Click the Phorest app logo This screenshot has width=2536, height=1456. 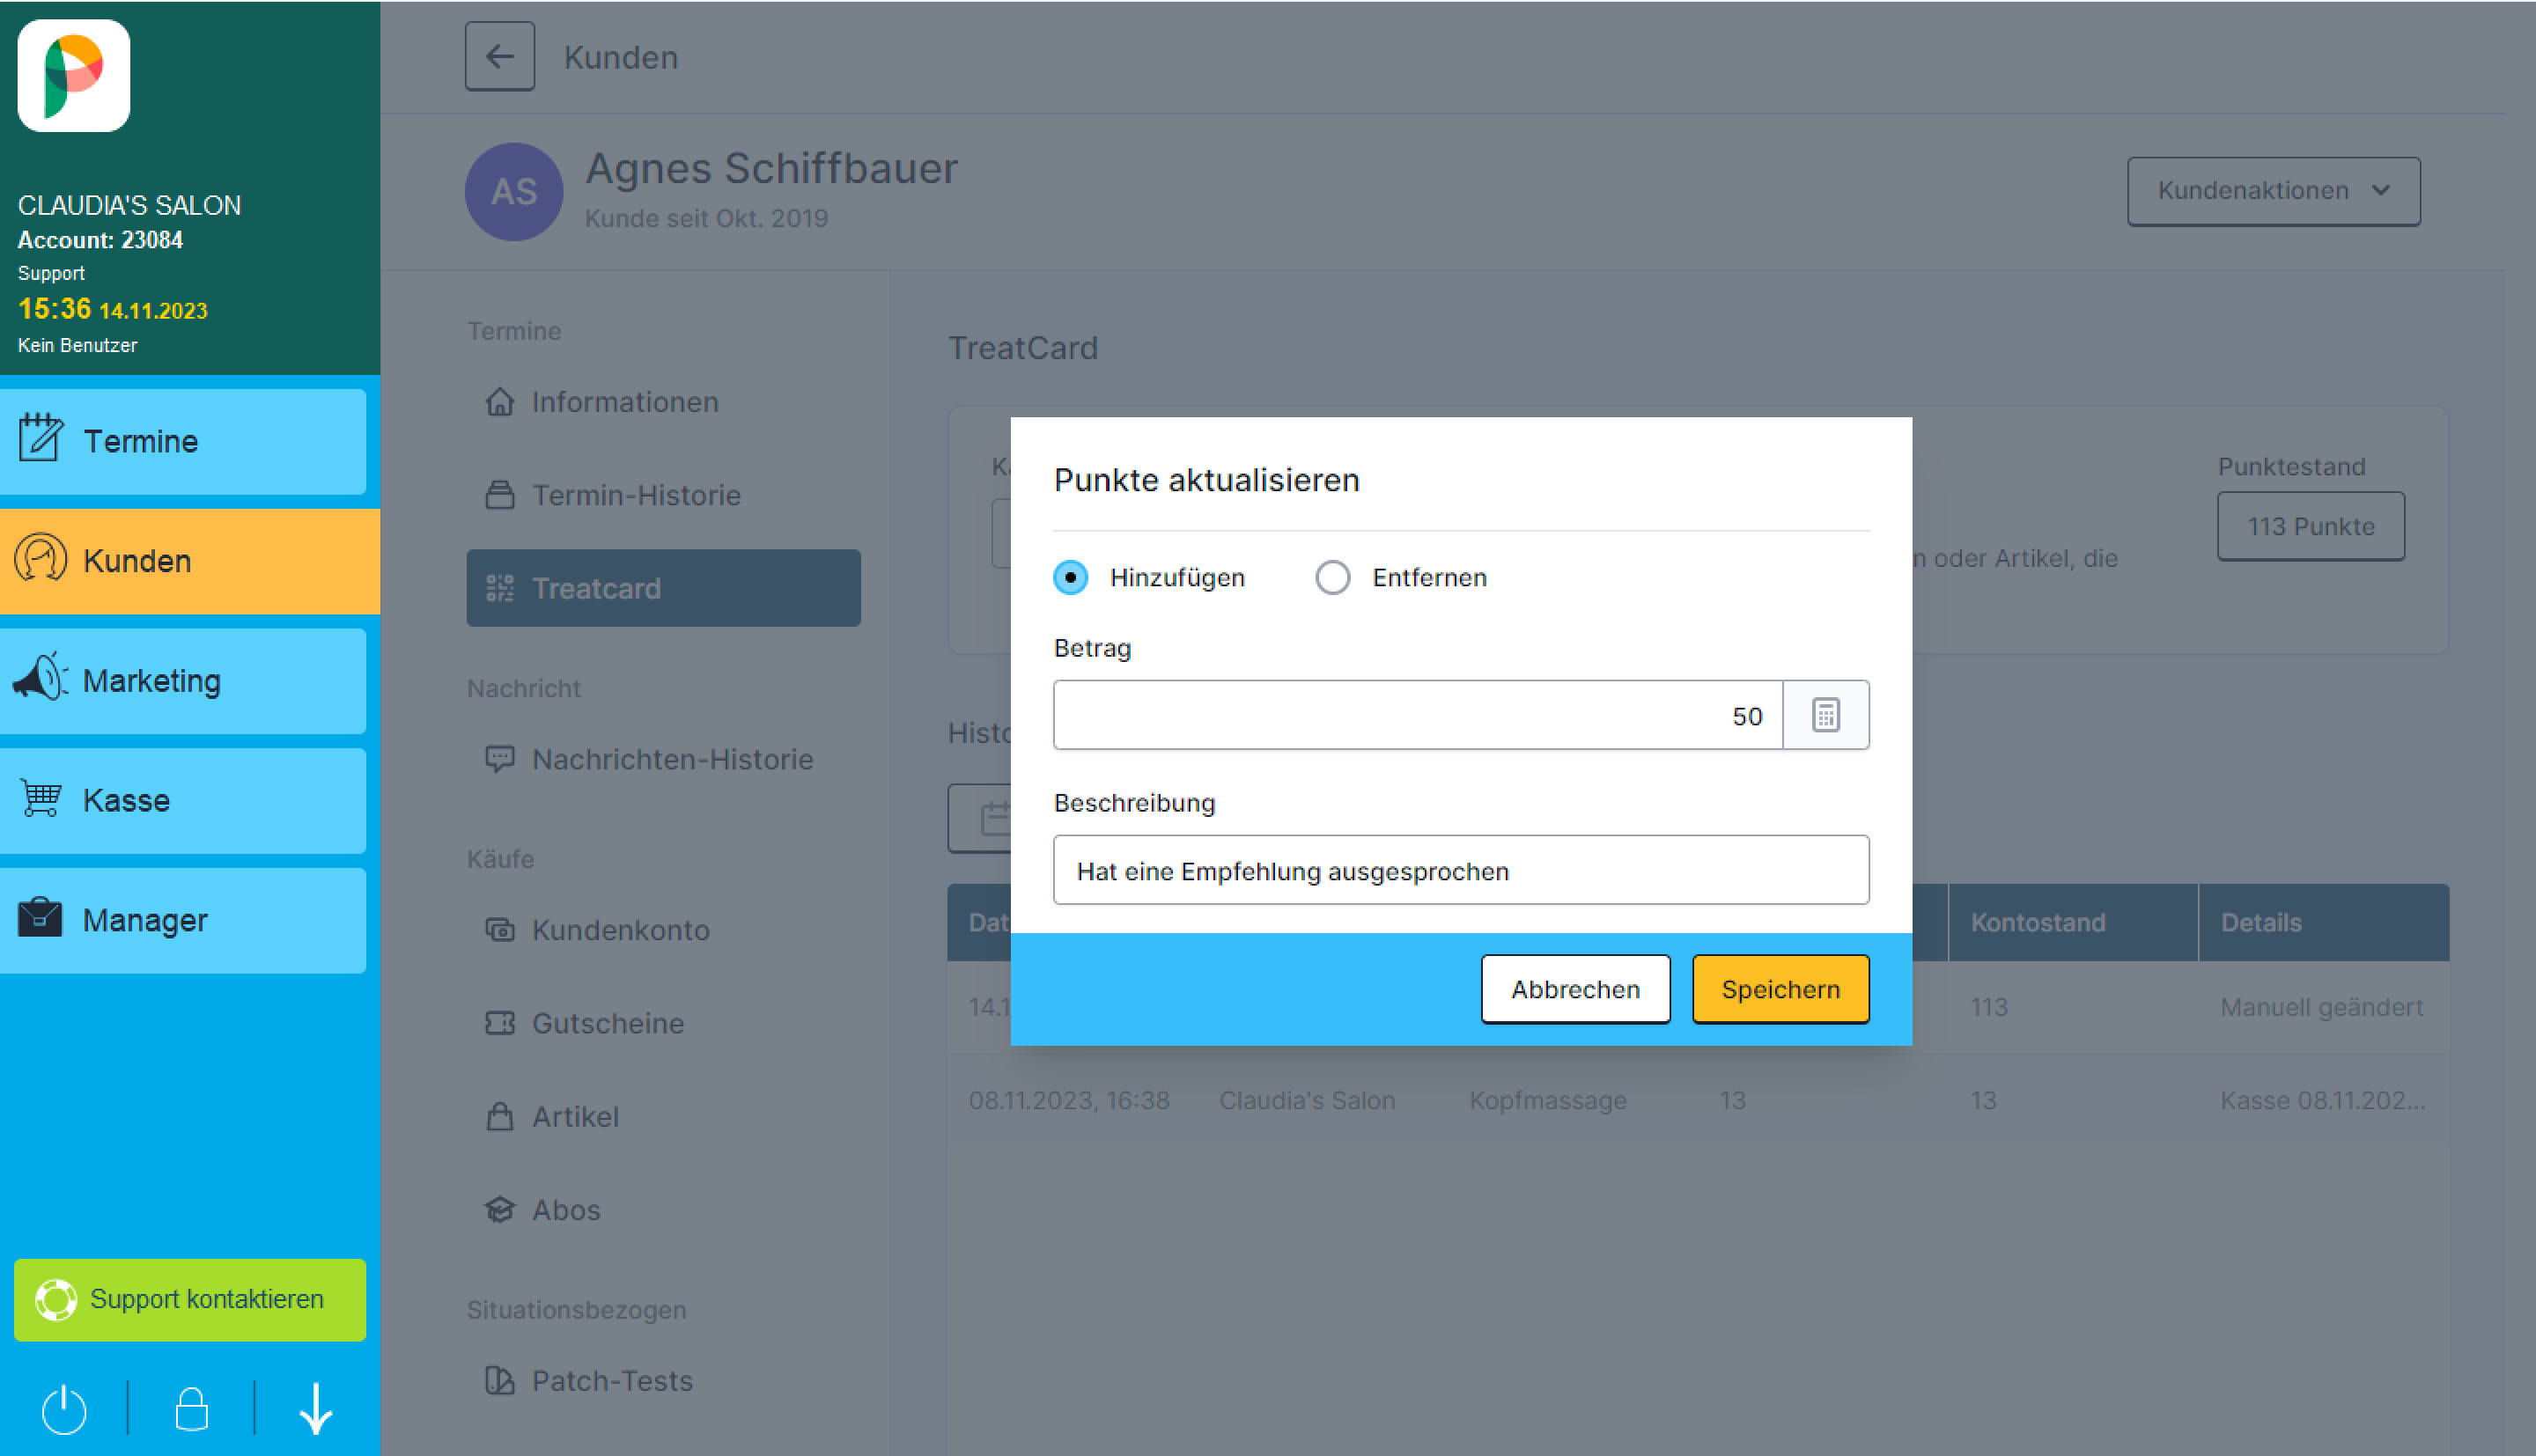coord(74,76)
